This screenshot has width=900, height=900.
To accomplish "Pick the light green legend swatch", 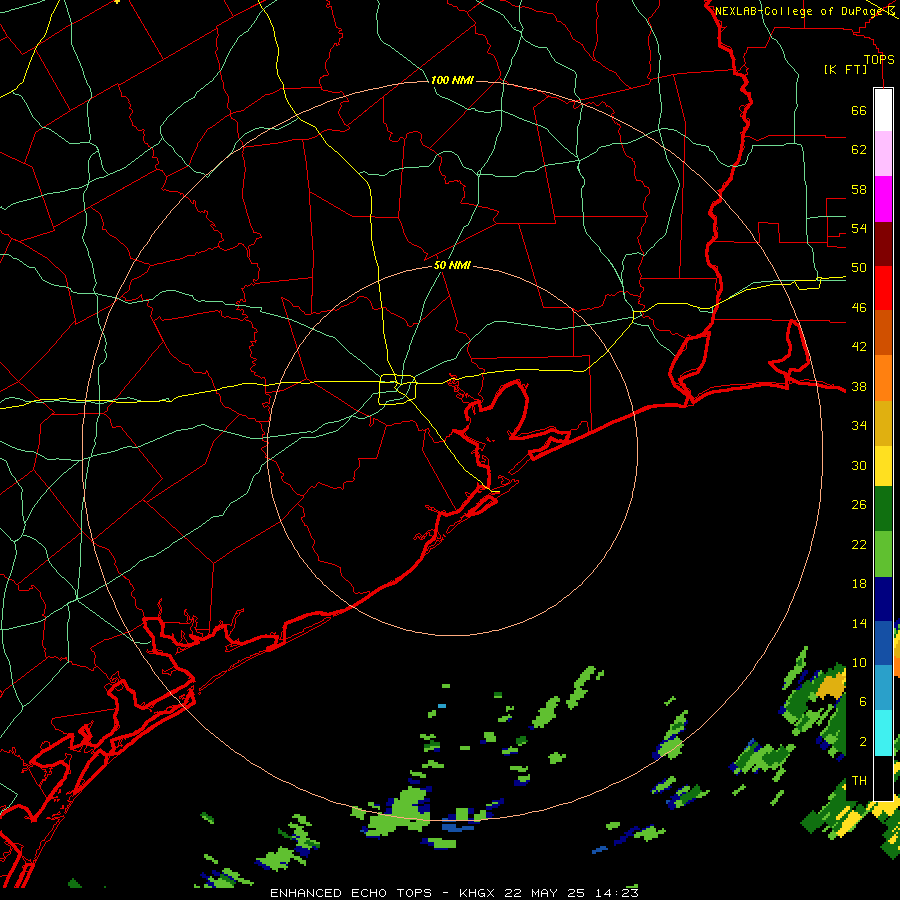I will pos(883,554).
